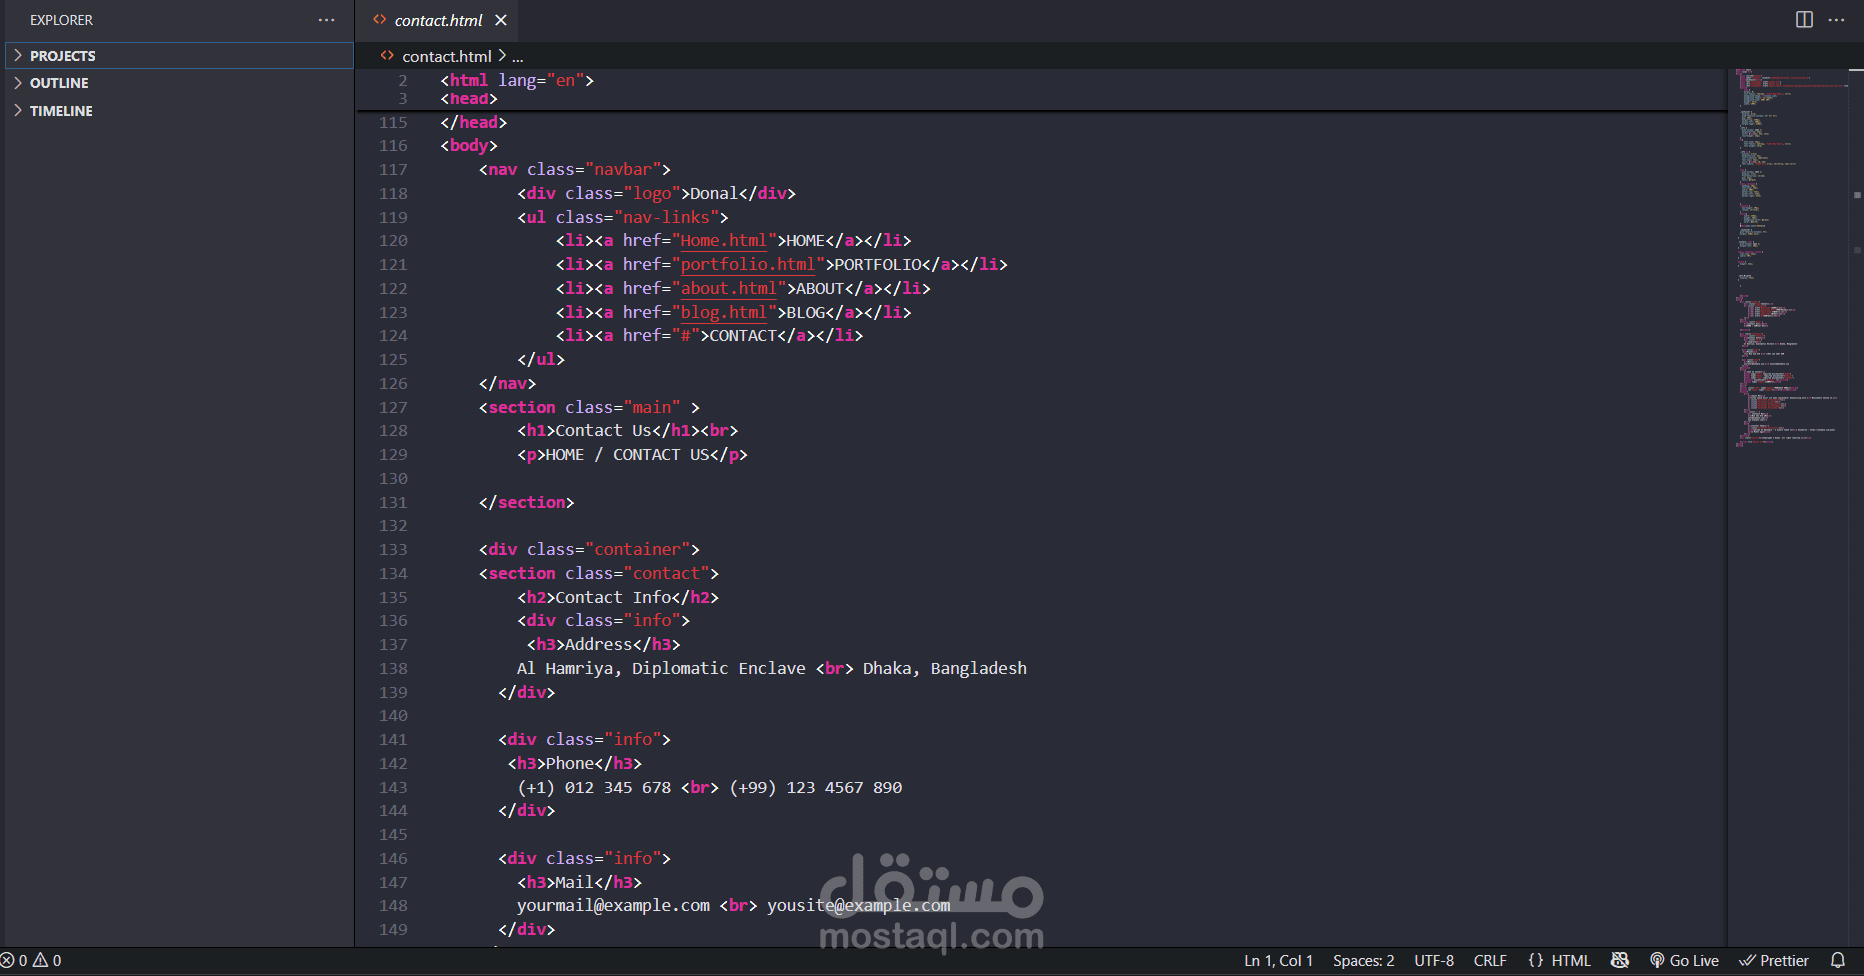Click line number 125 in the gutter

tap(393, 359)
